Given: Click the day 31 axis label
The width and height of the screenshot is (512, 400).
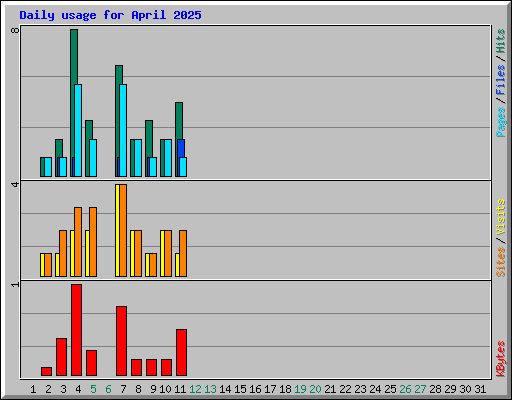Looking at the screenshot, I should [x=480, y=389].
